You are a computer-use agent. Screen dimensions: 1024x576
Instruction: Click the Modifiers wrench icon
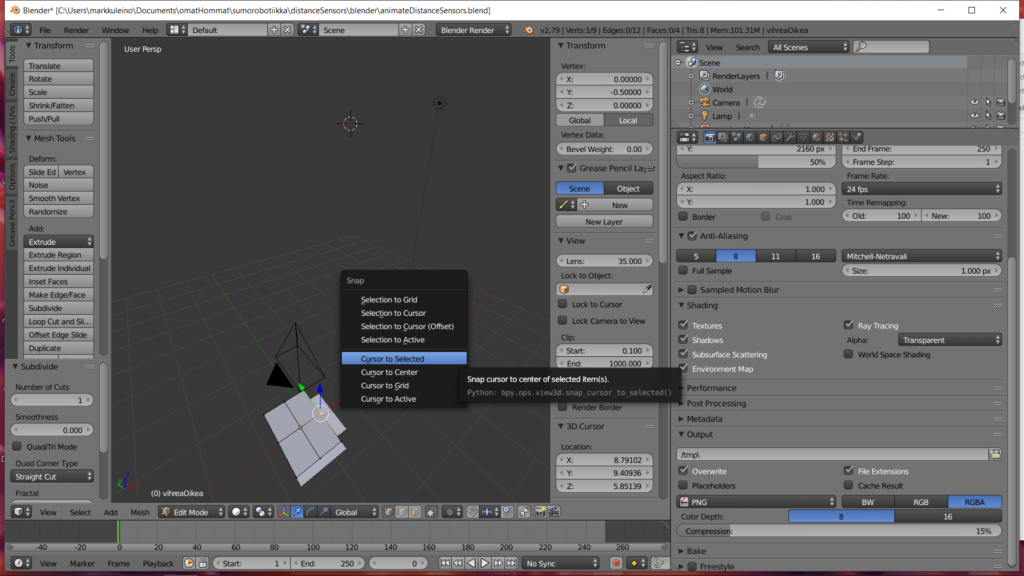(789, 137)
